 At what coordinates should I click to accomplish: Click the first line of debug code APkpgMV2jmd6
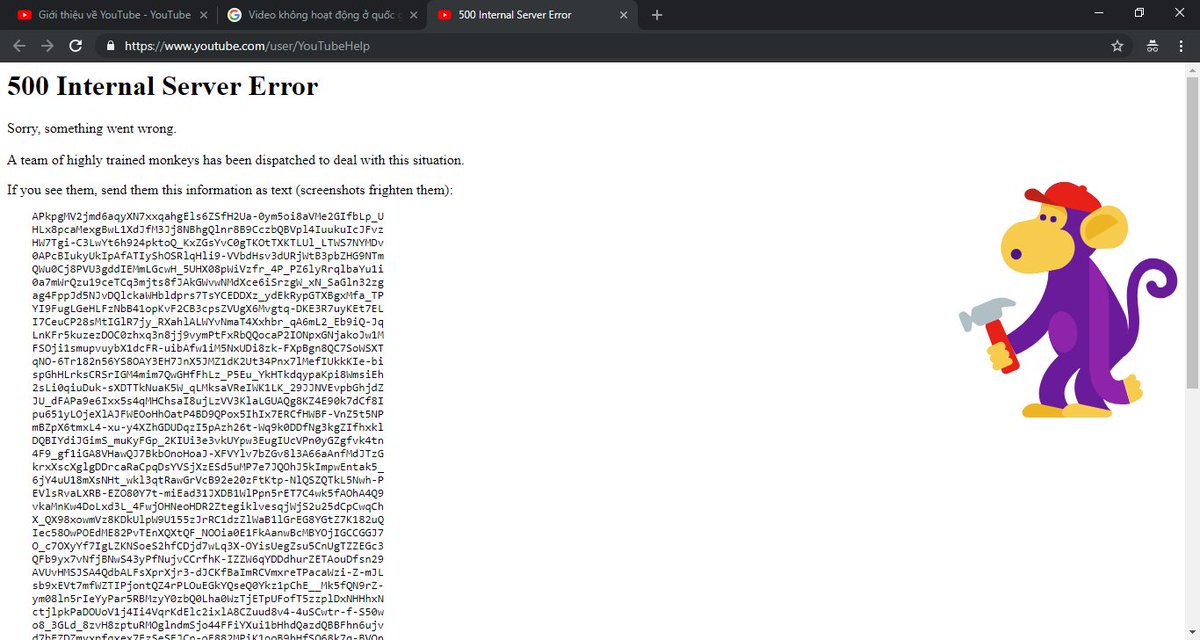tap(208, 216)
